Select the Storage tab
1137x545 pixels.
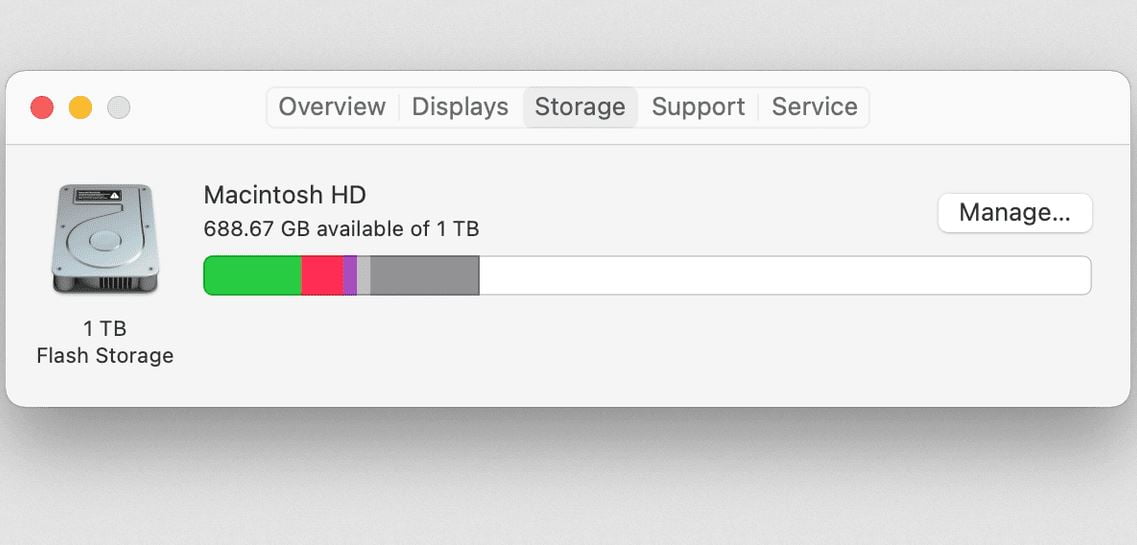coord(580,107)
